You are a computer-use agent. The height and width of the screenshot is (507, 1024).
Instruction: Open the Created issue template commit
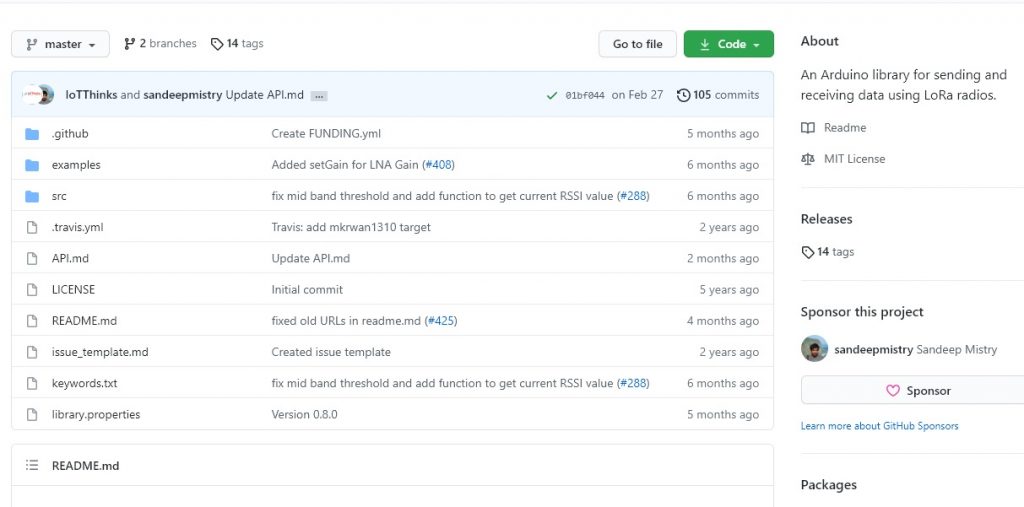click(331, 352)
